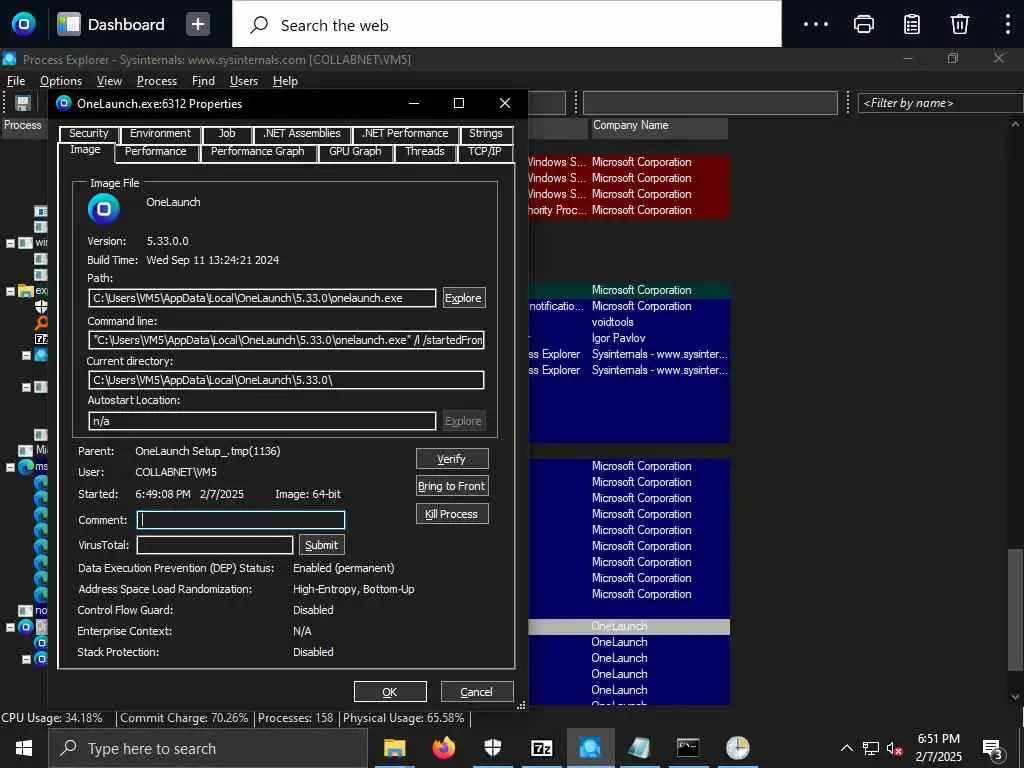The height and width of the screenshot is (768, 1024).
Task: Open a new tab with the plus button
Action: tap(198, 25)
